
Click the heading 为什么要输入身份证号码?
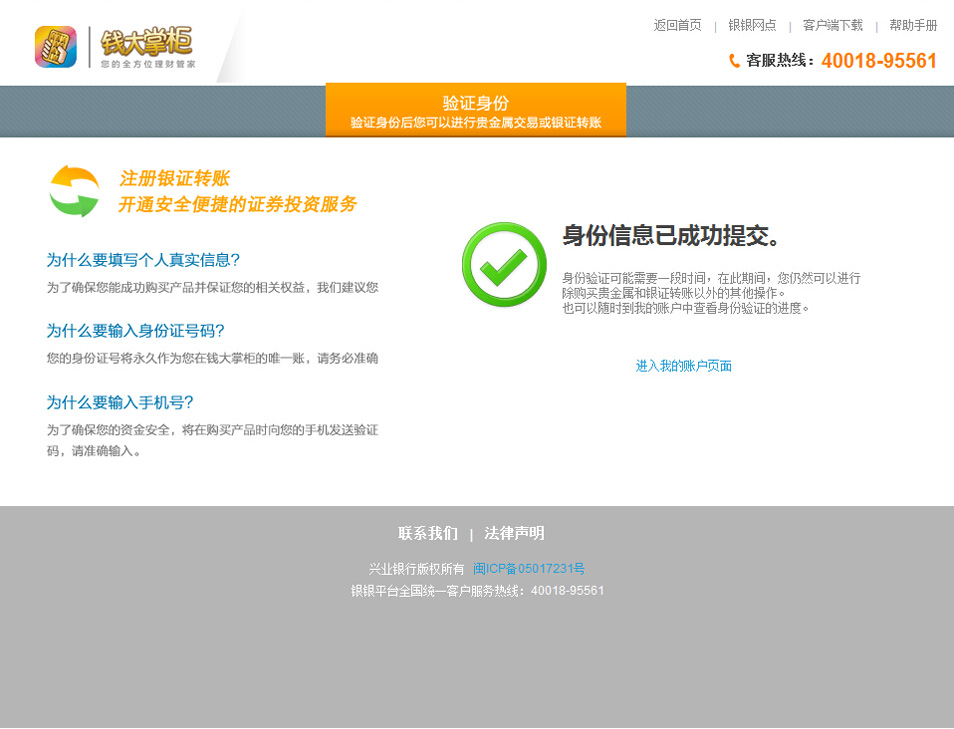(135, 331)
